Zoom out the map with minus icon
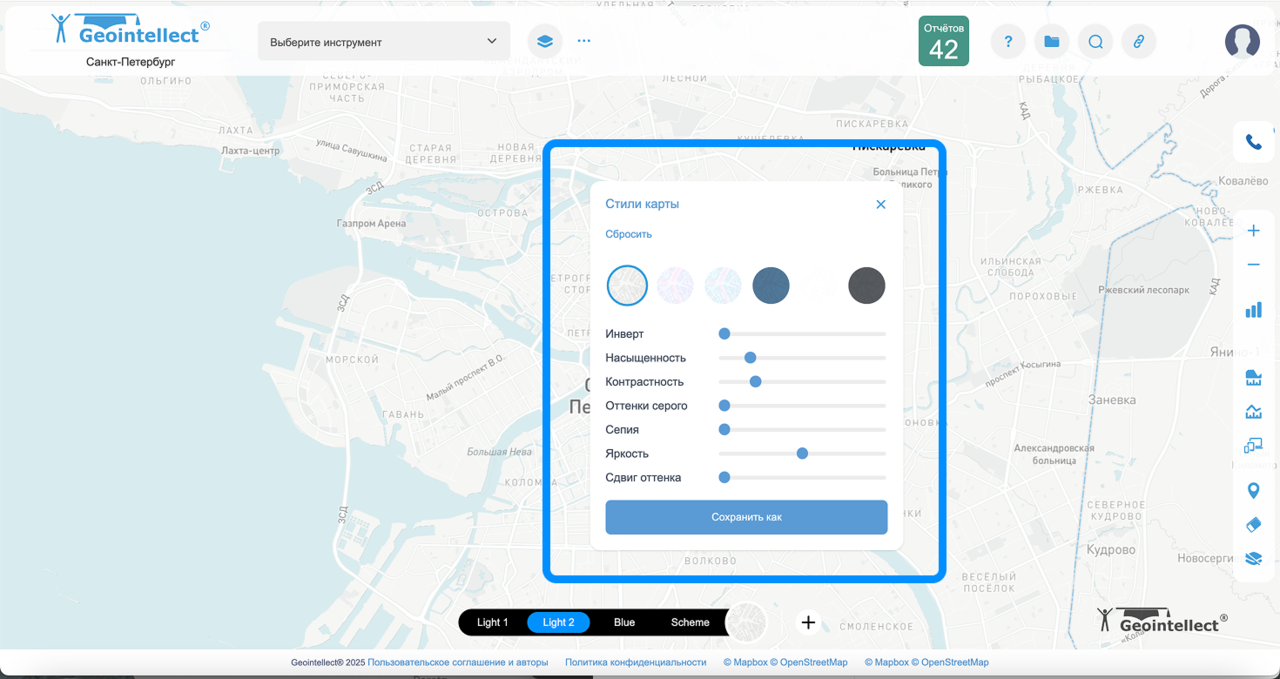The height and width of the screenshot is (679, 1280). [1253, 265]
